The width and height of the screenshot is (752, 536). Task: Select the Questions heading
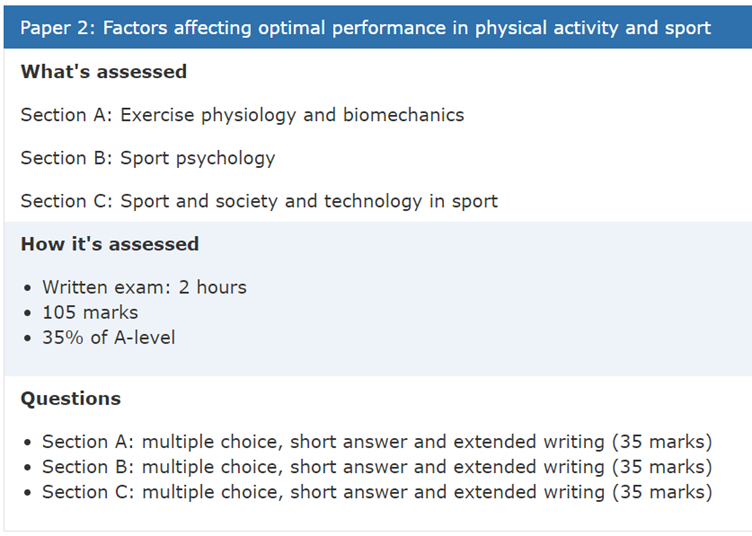click(70, 399)
